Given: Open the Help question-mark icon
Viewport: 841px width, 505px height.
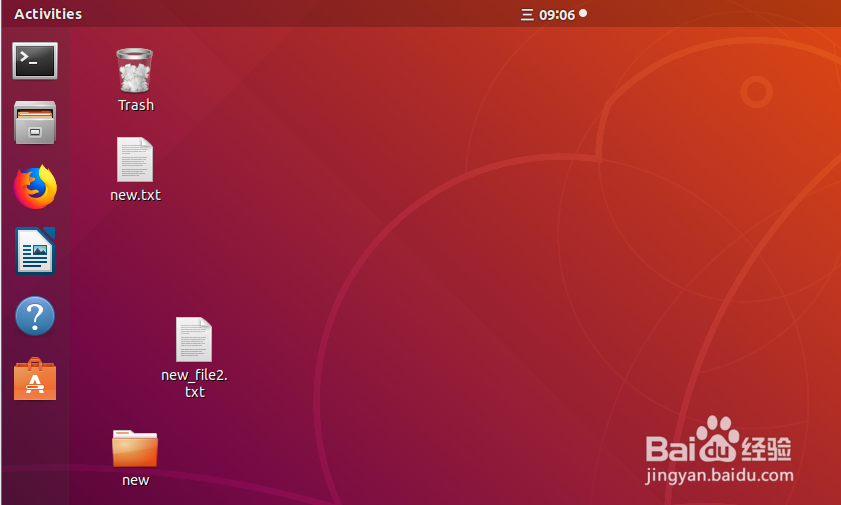Looking at the screenshot, I should (35, 316).
